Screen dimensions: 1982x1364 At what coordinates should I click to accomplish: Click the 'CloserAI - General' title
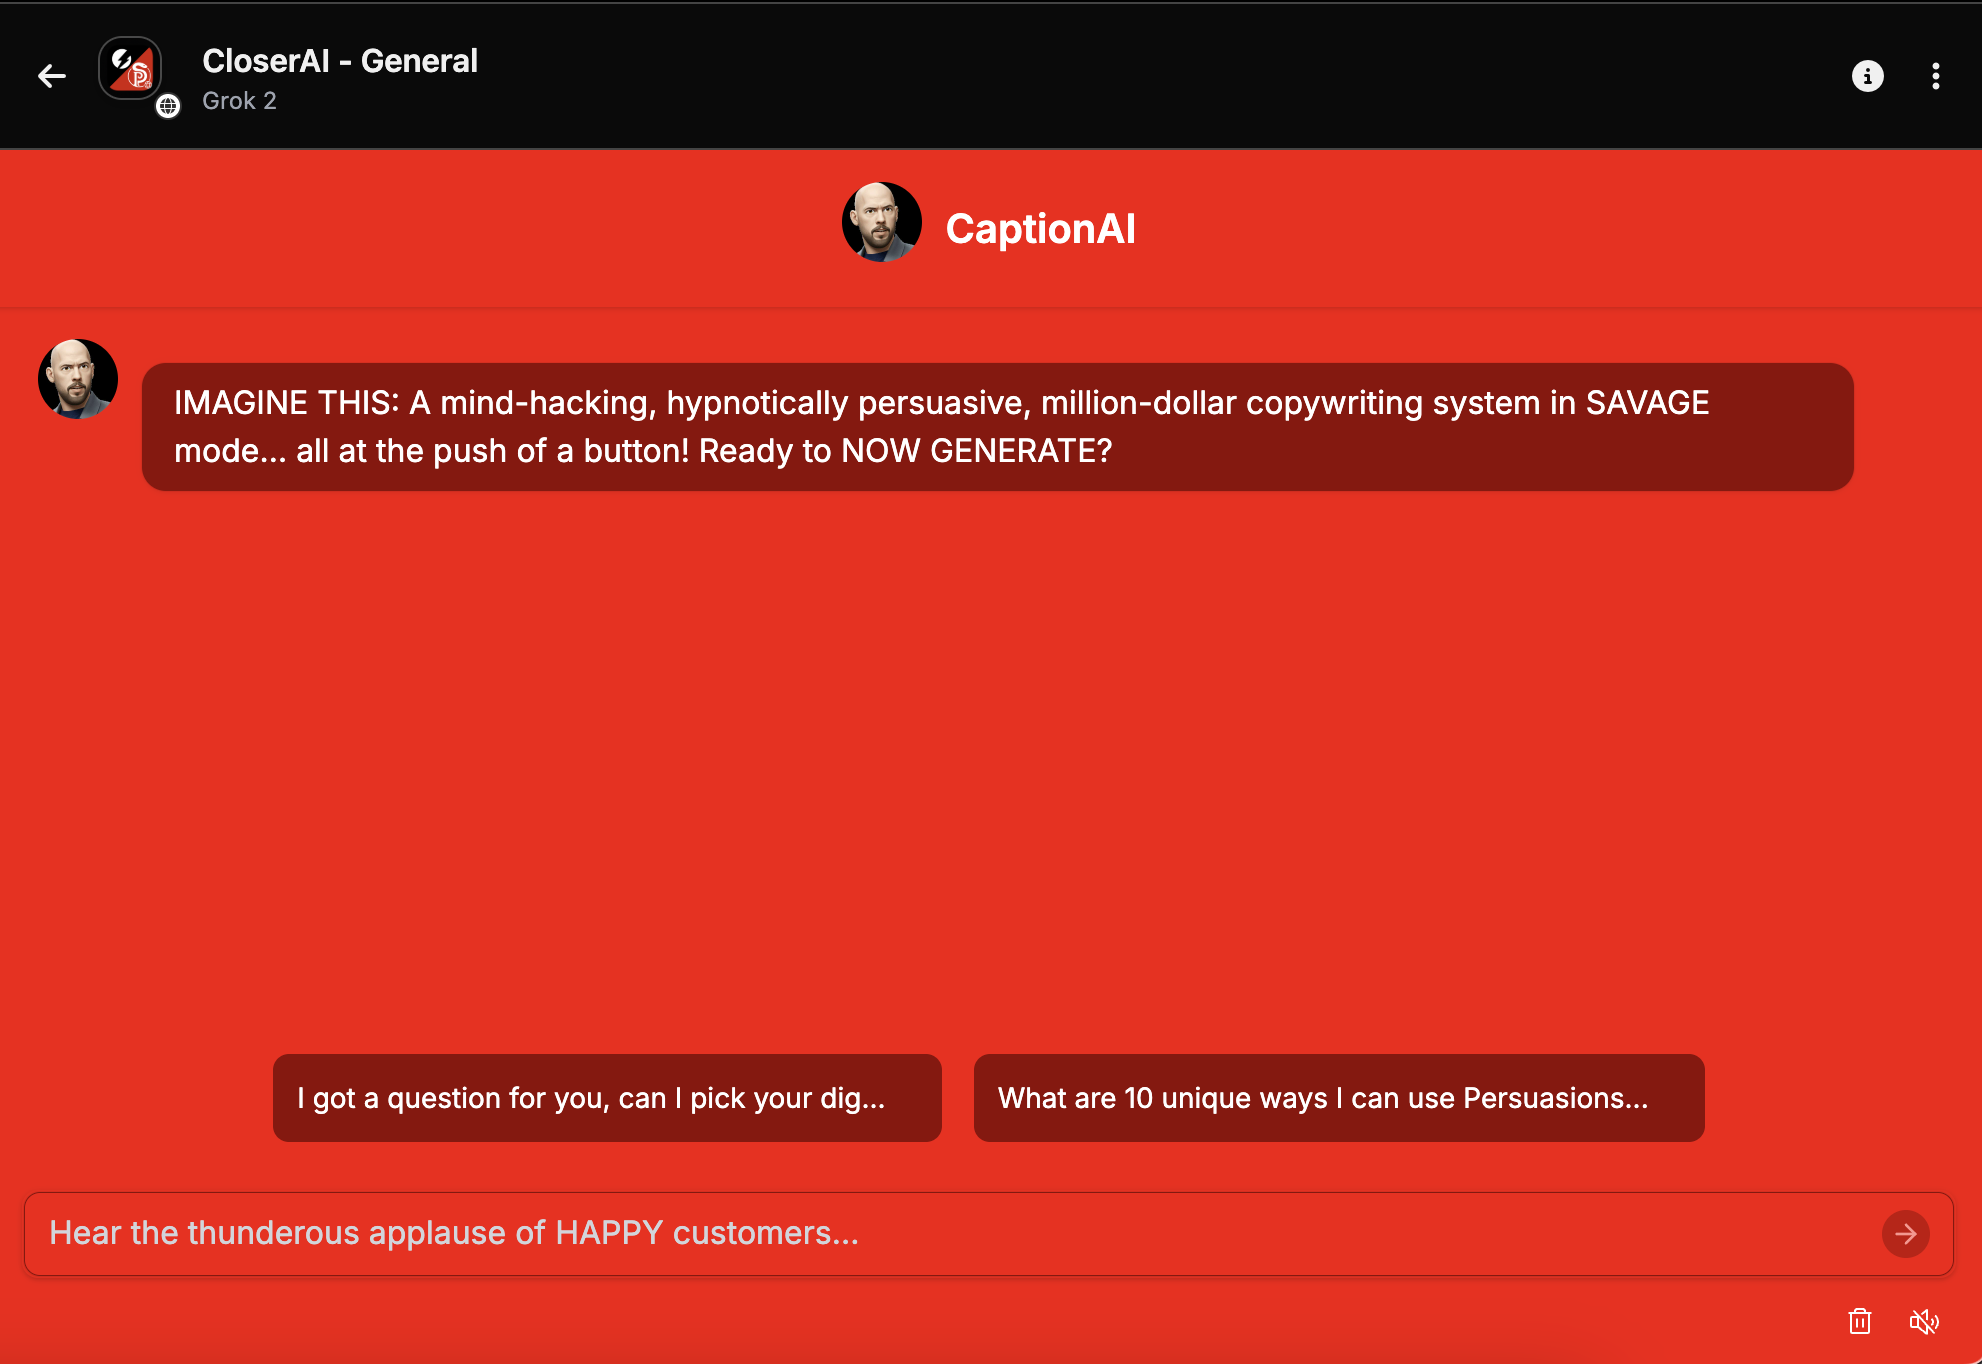(340, 61)
